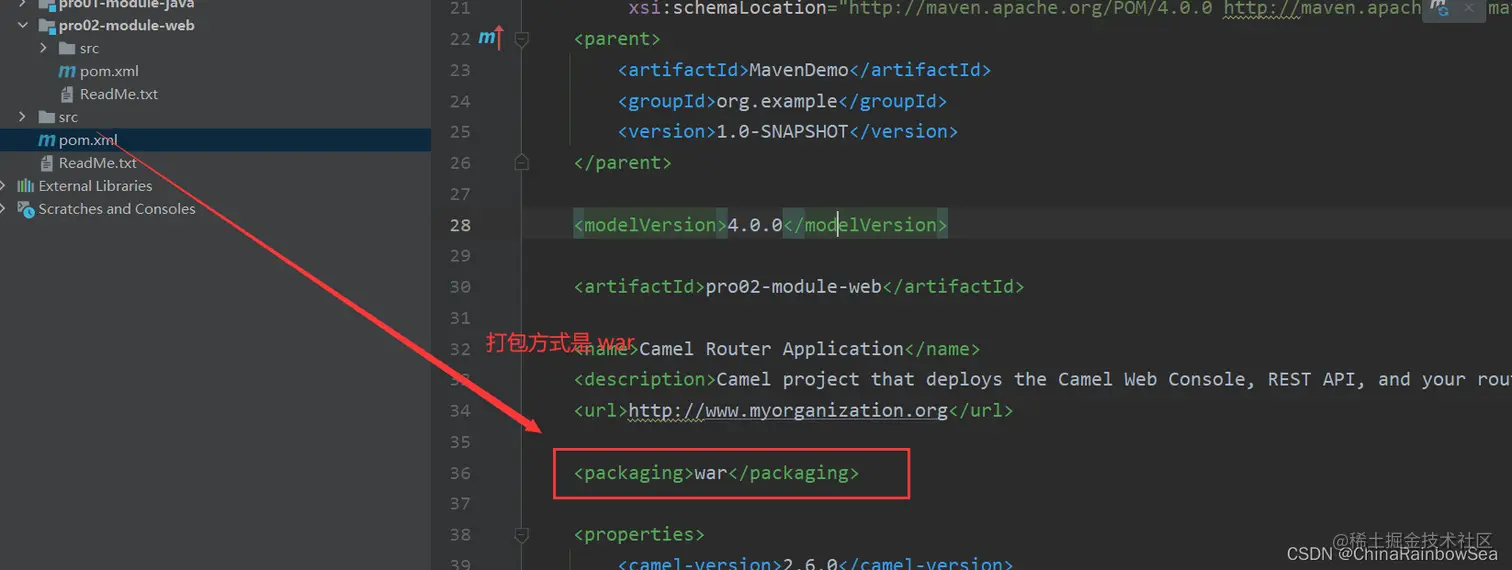1512x570 pixels.
Task: Expand the root-level src folder
Action: 23,117
